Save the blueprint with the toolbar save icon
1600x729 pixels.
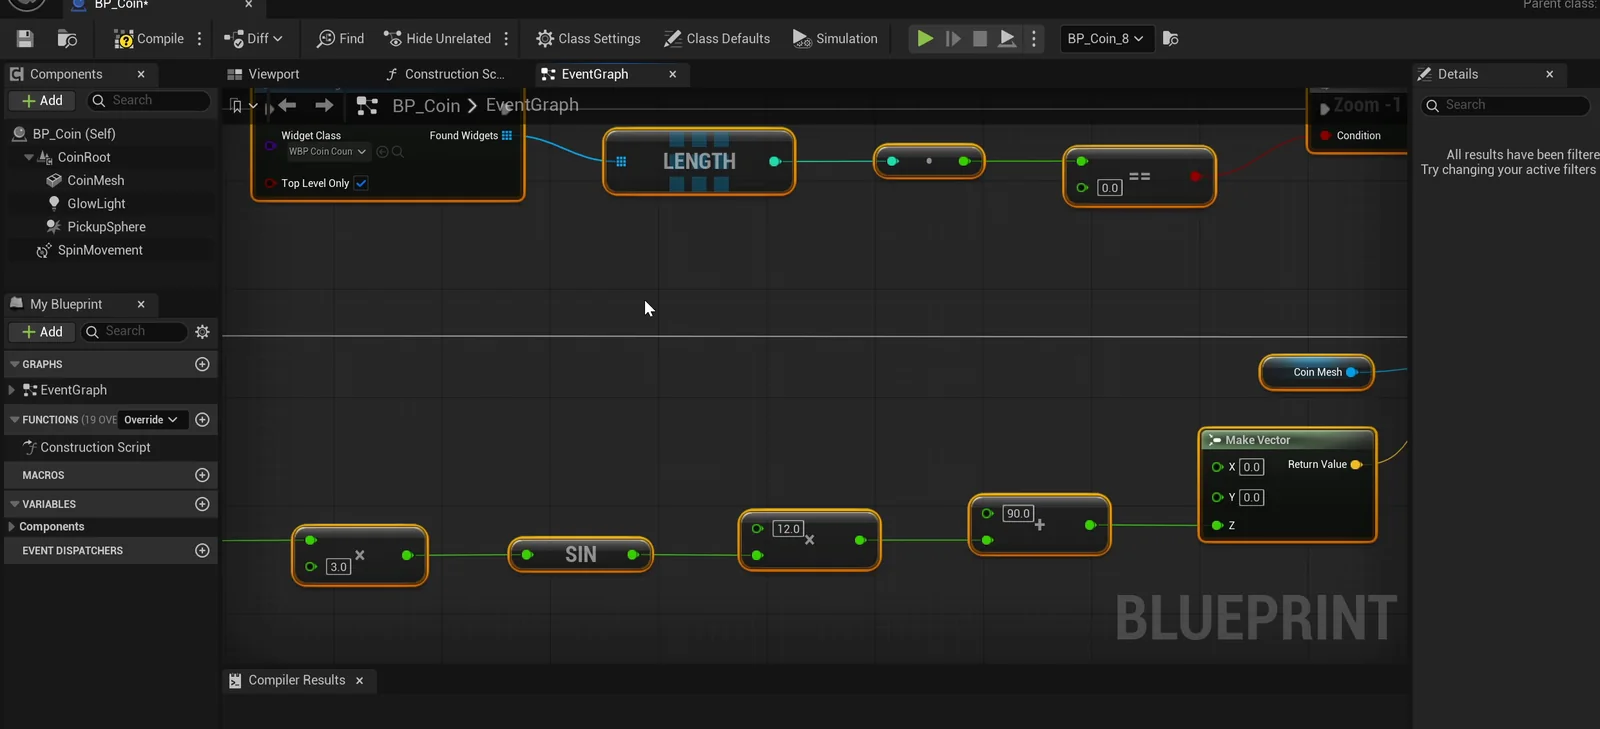pos(25,39)
